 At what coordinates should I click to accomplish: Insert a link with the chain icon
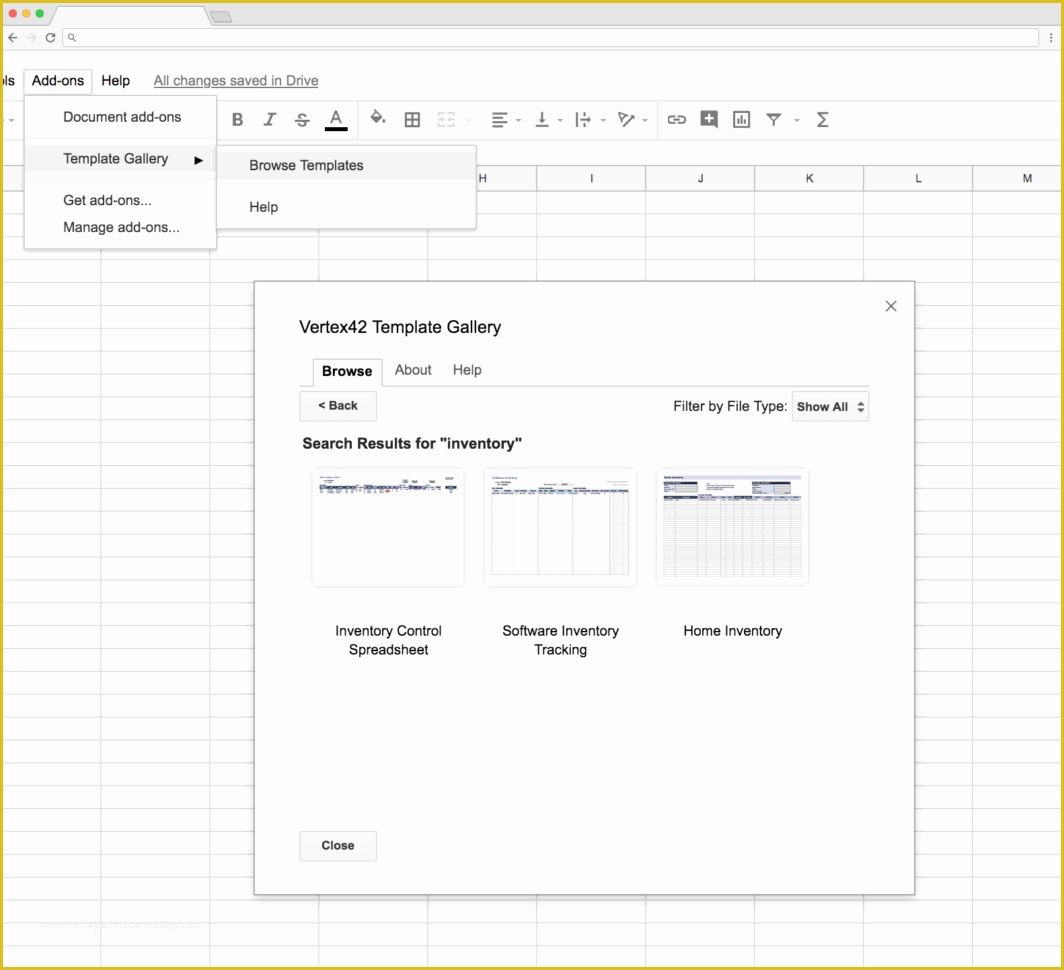click(676, 119)
